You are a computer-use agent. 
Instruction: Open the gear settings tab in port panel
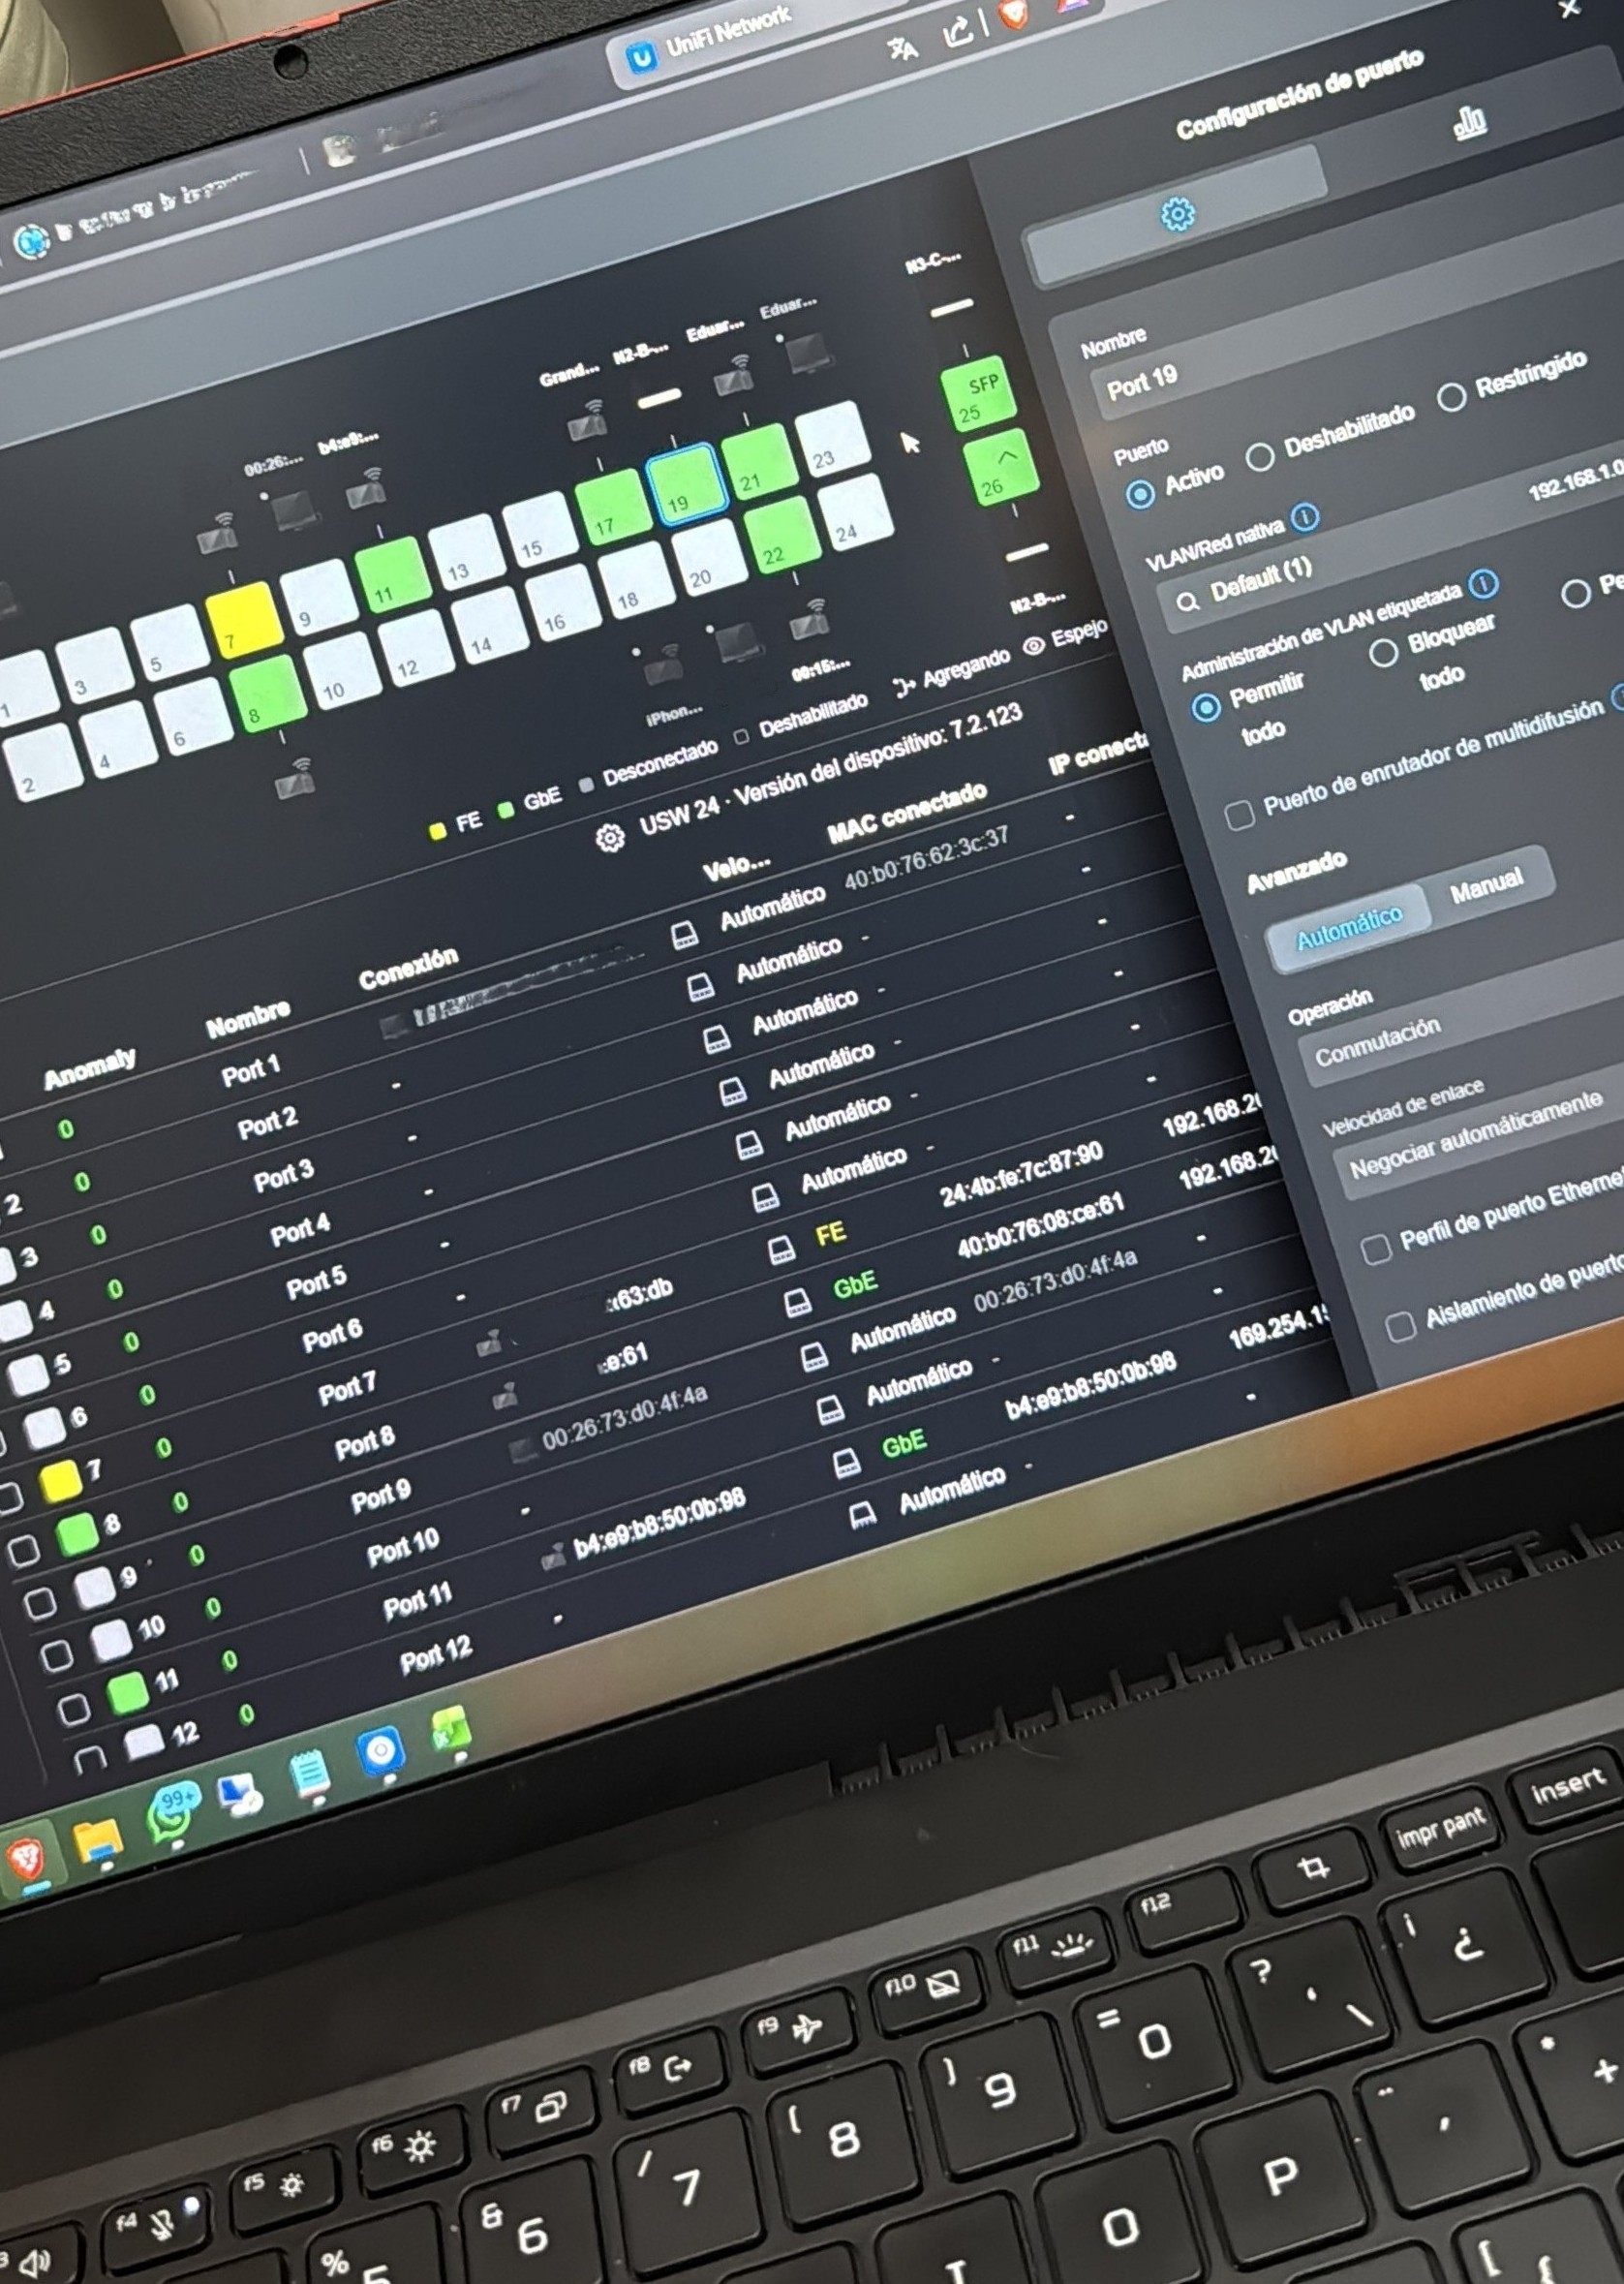(x=1177, y=213)
